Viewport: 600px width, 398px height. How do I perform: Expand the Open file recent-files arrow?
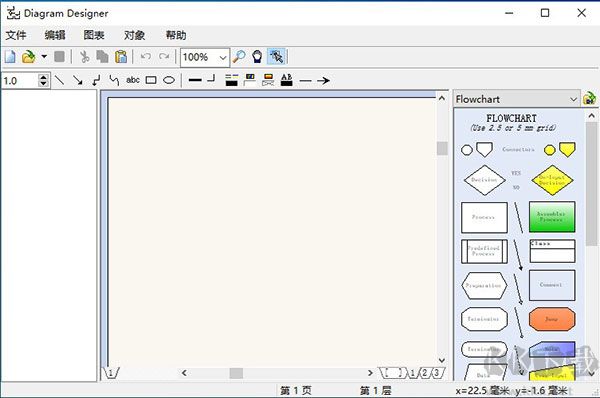(44, 57)
